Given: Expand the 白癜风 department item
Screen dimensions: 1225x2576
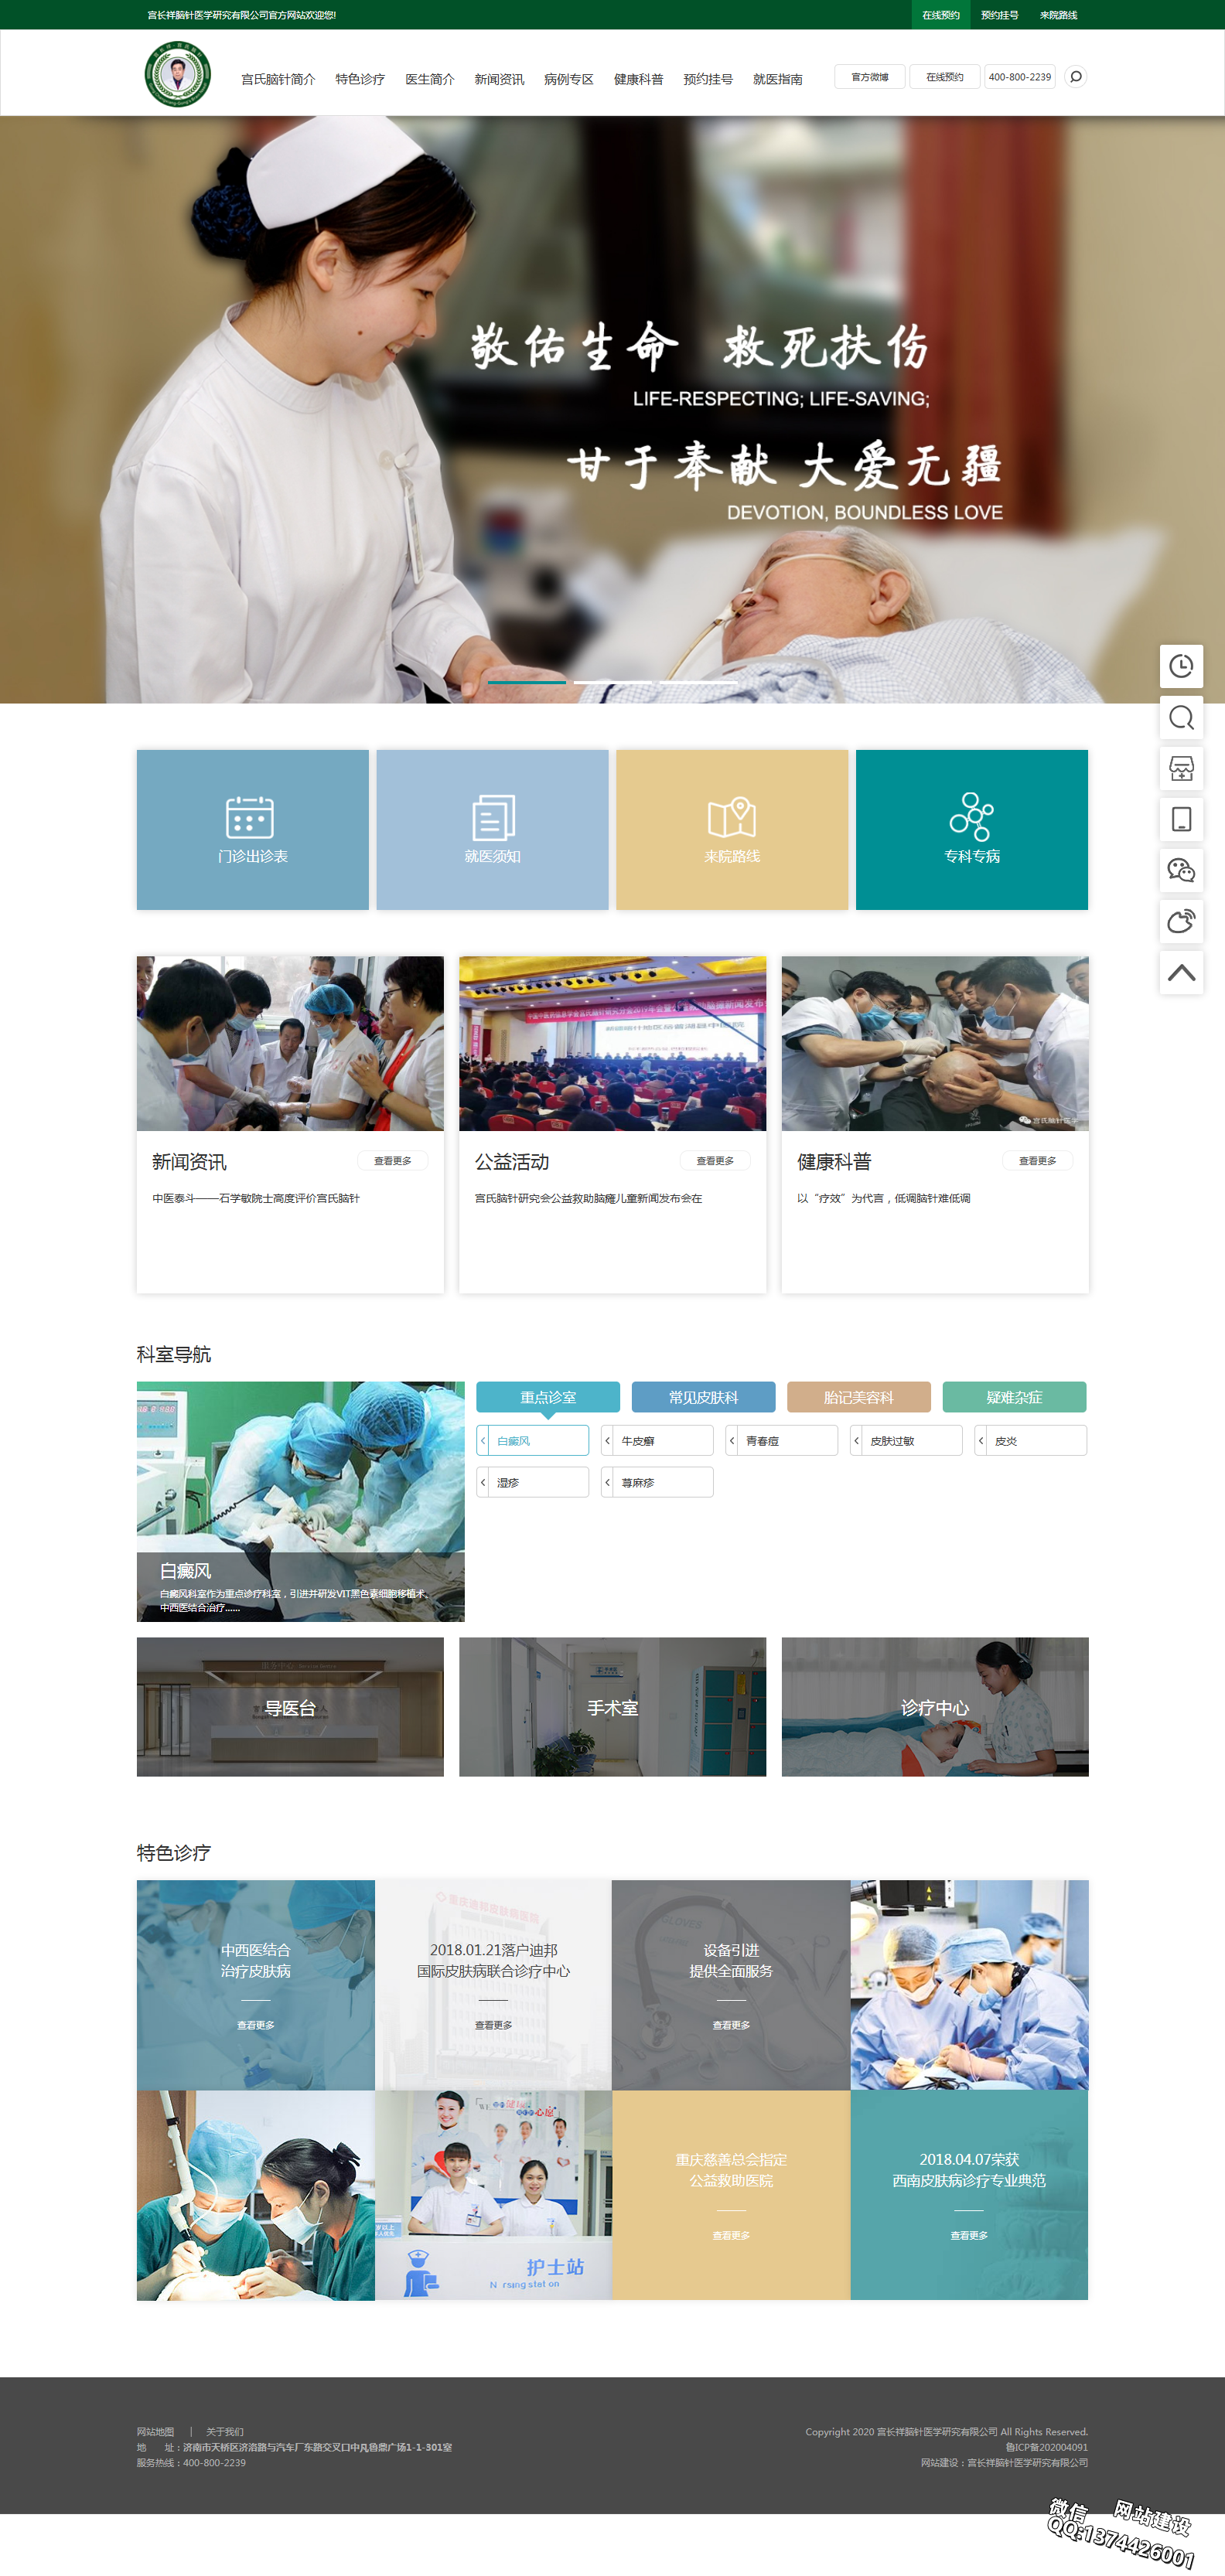Looking at the screenshot, I should click(533, 1440).
